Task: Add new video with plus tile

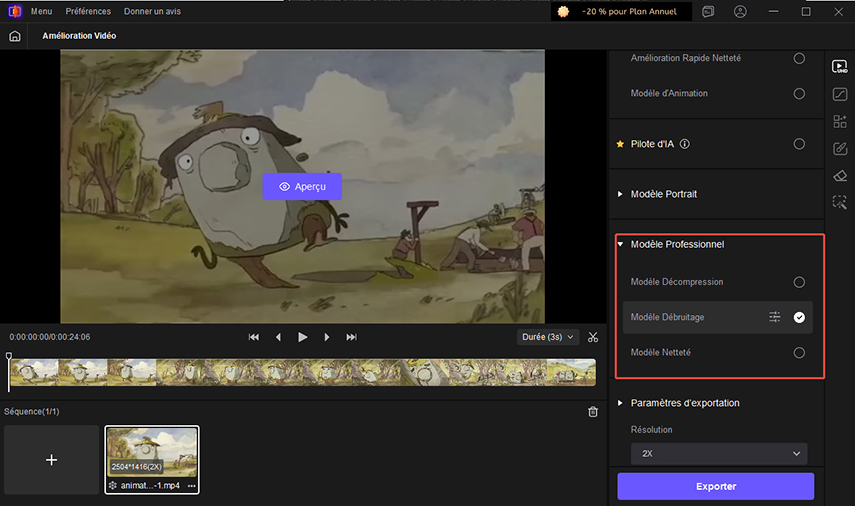Action: click(52, 459)
